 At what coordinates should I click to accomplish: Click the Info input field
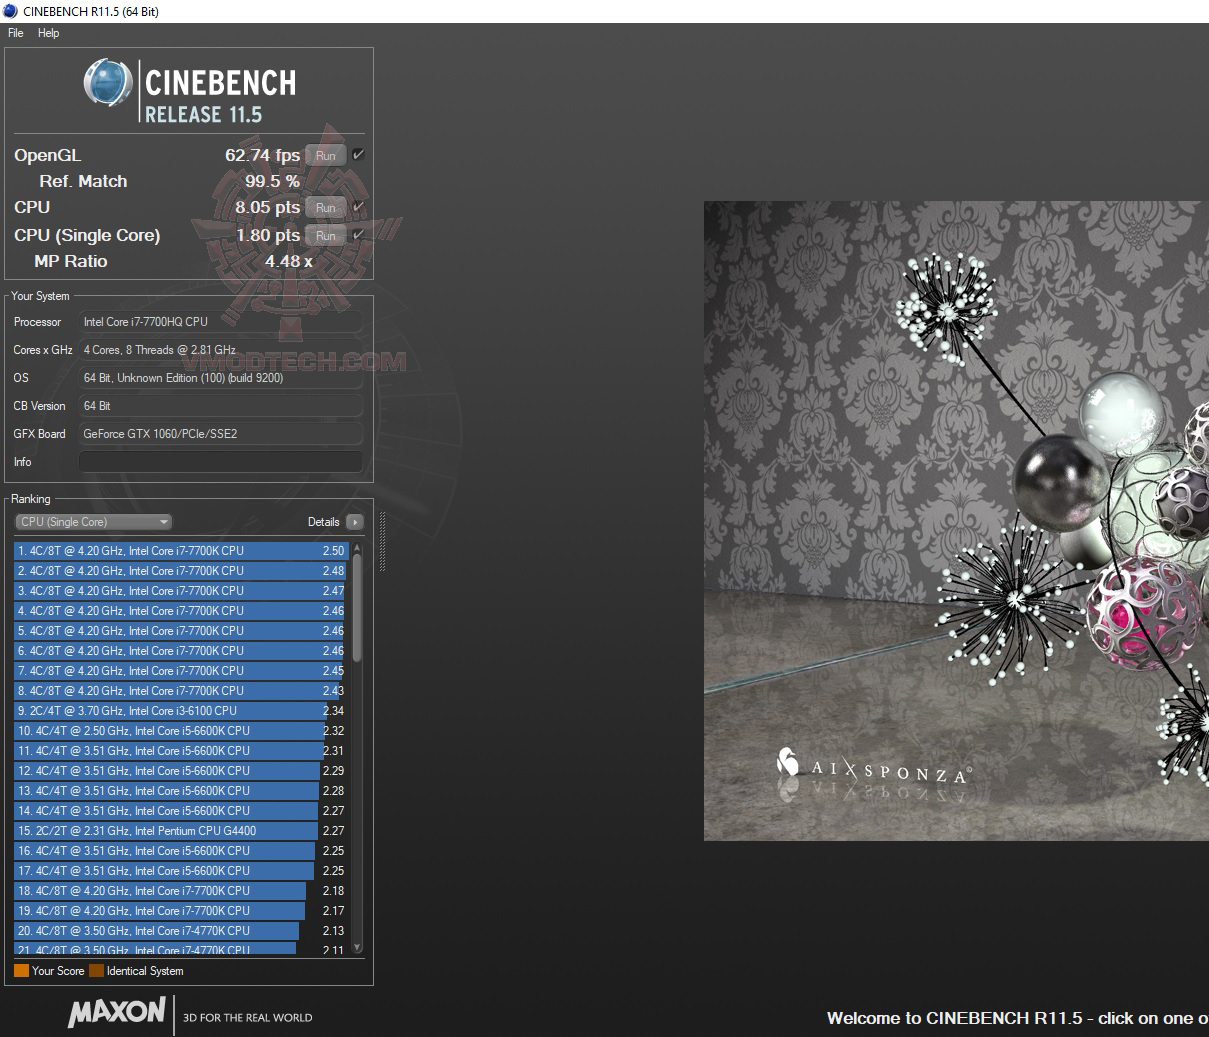coord(220,462)
